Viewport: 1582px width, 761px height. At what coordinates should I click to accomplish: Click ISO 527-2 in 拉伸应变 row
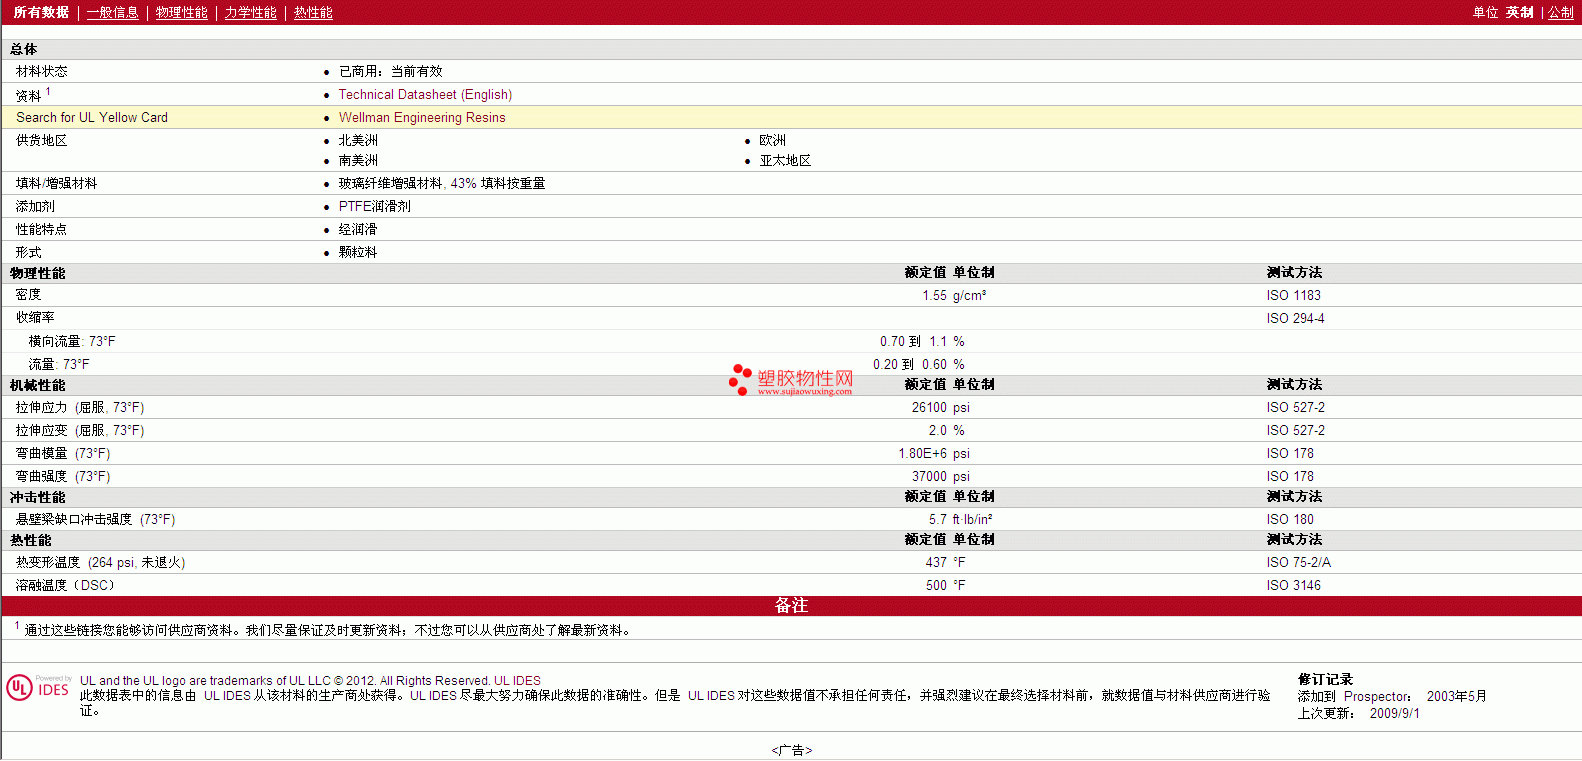1295,430
